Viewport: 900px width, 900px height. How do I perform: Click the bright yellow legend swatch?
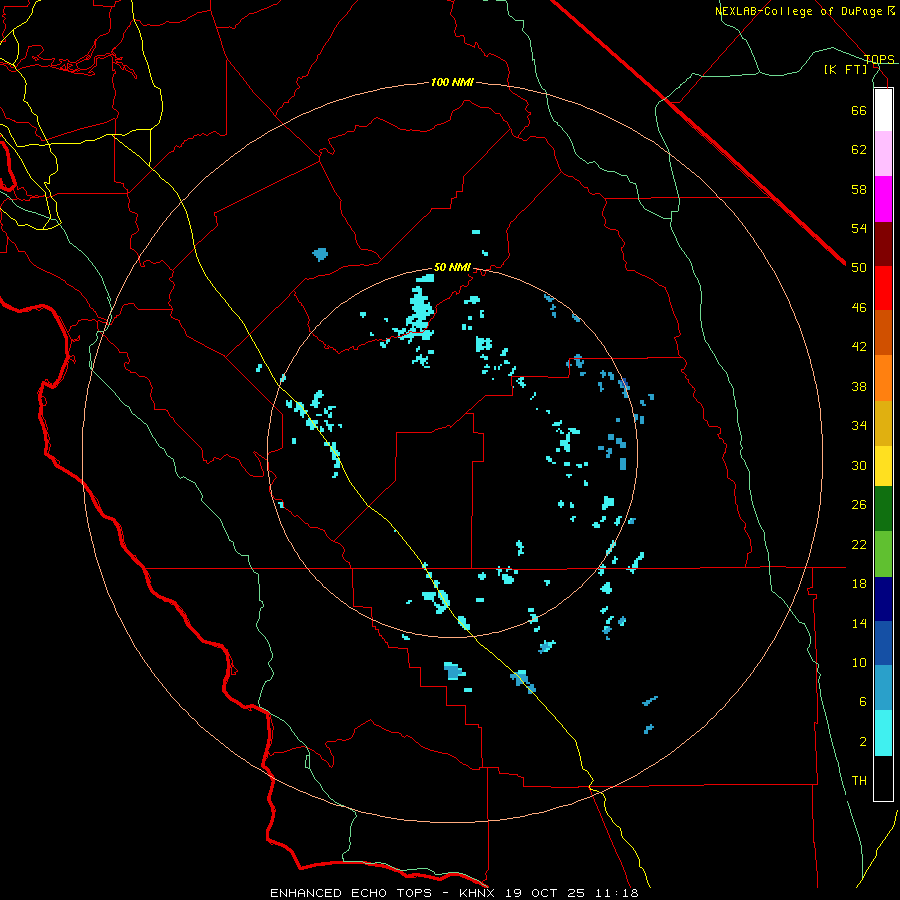(883, 466)
